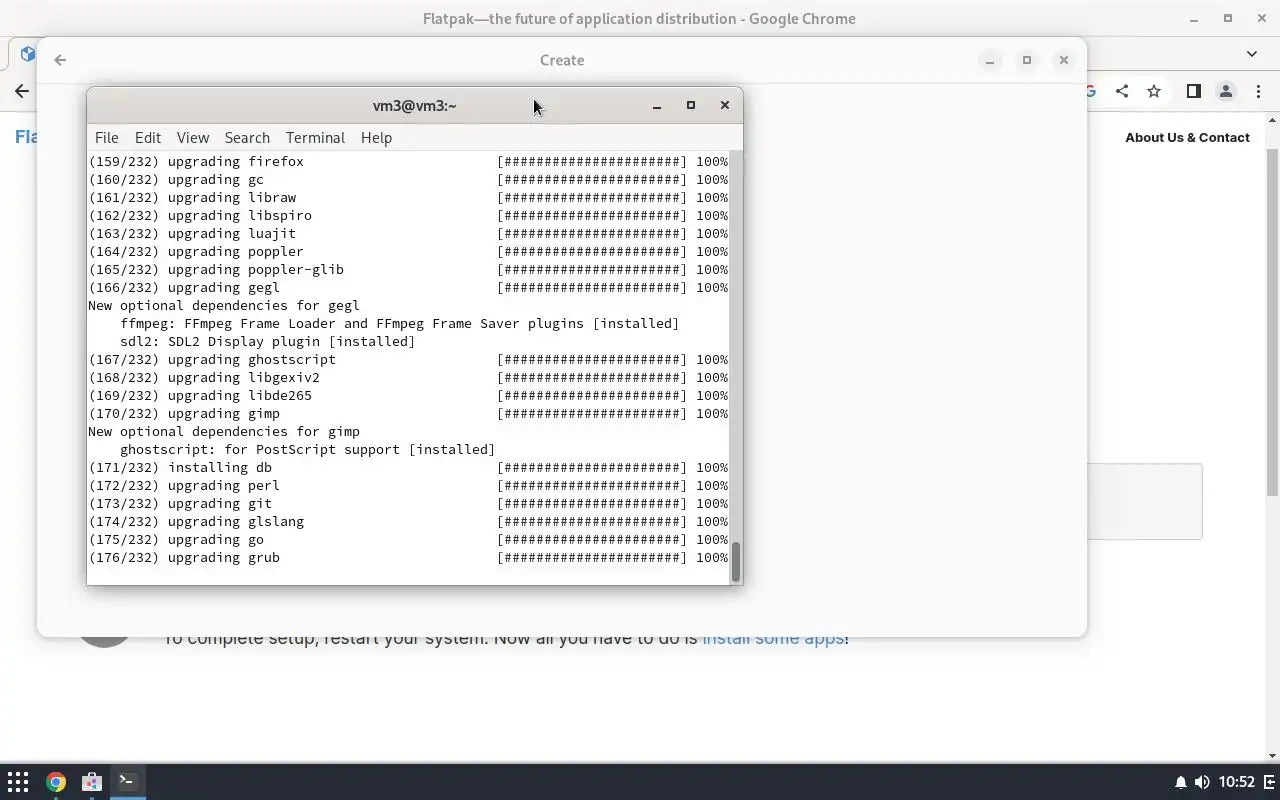Image resolution: width=1280 pixels, height=800 pixels.
Task: Click the 'upgrading perl' terminal line
Action: 408,486
